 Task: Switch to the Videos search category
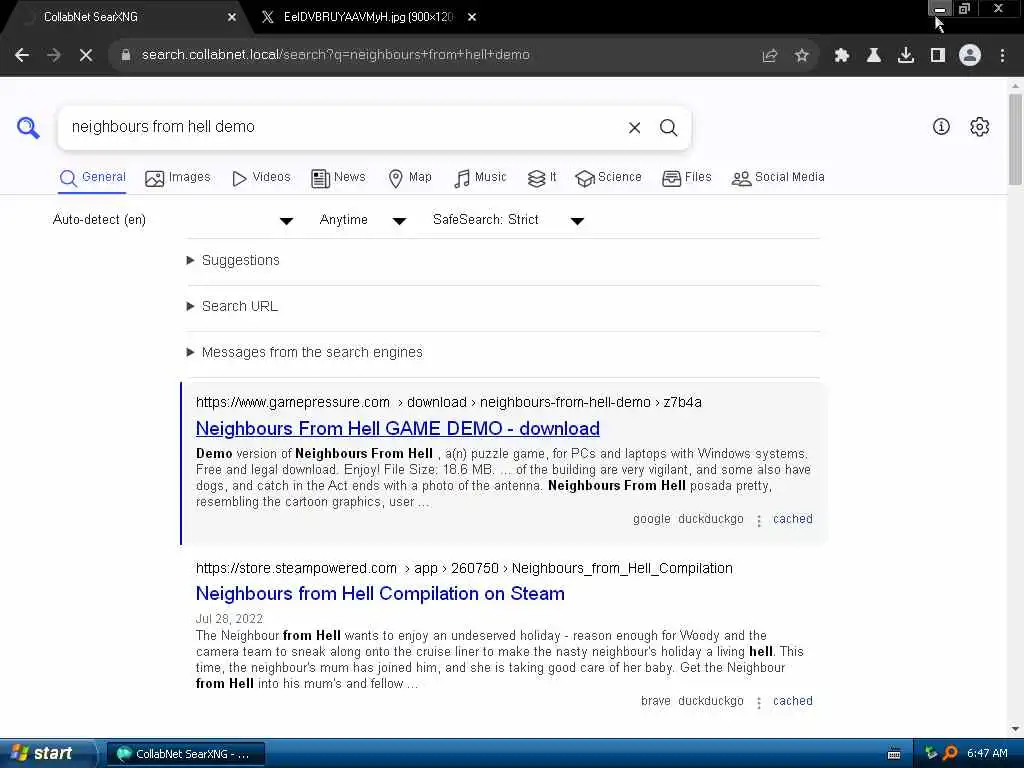(x=261, y=178)
